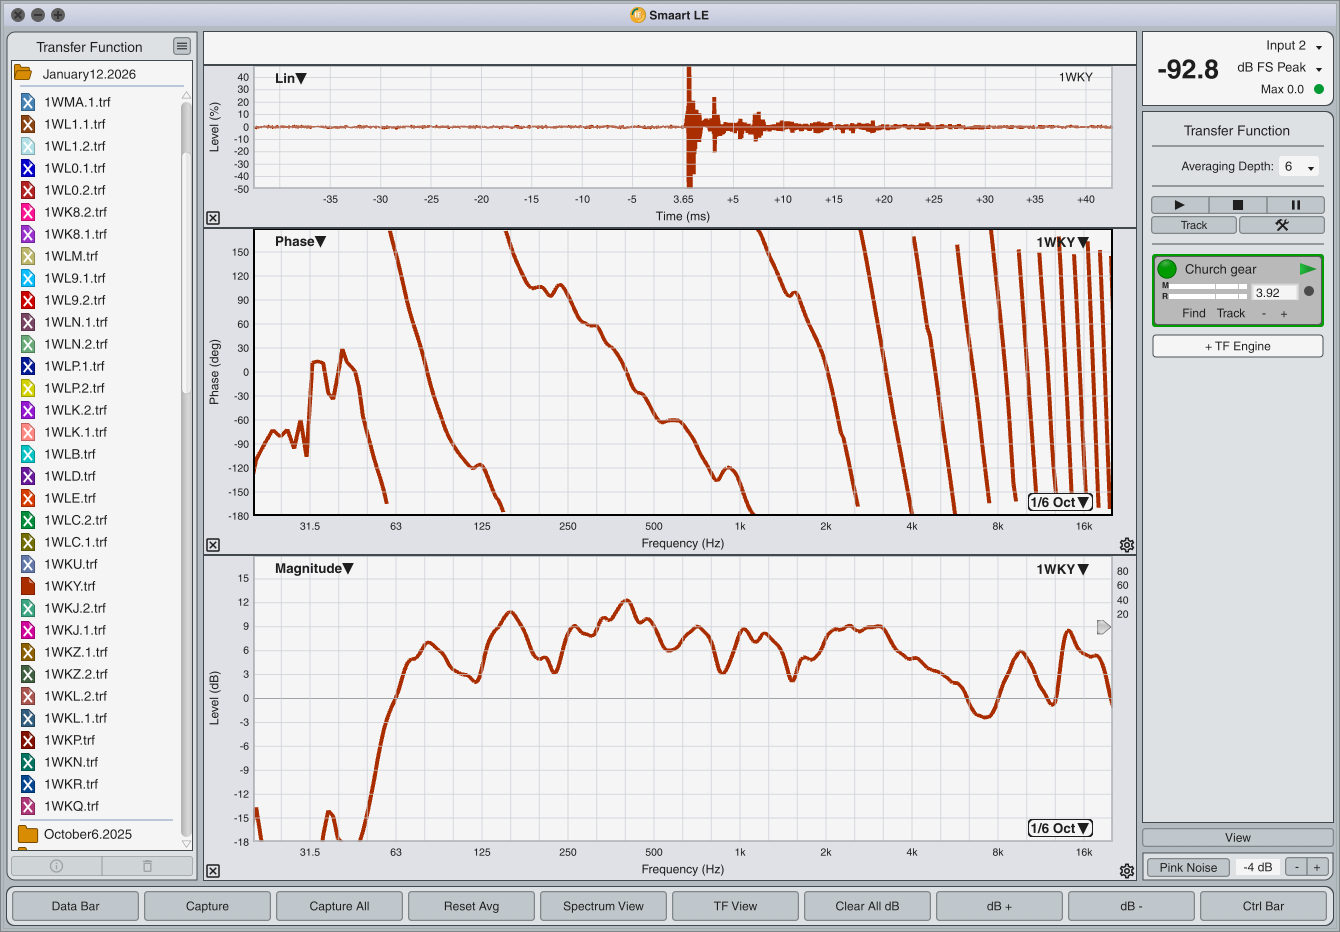Open measurement settings with wrench-hammer icon
The width and height of the screenshot is (1340, 932).
[1281, 225]
